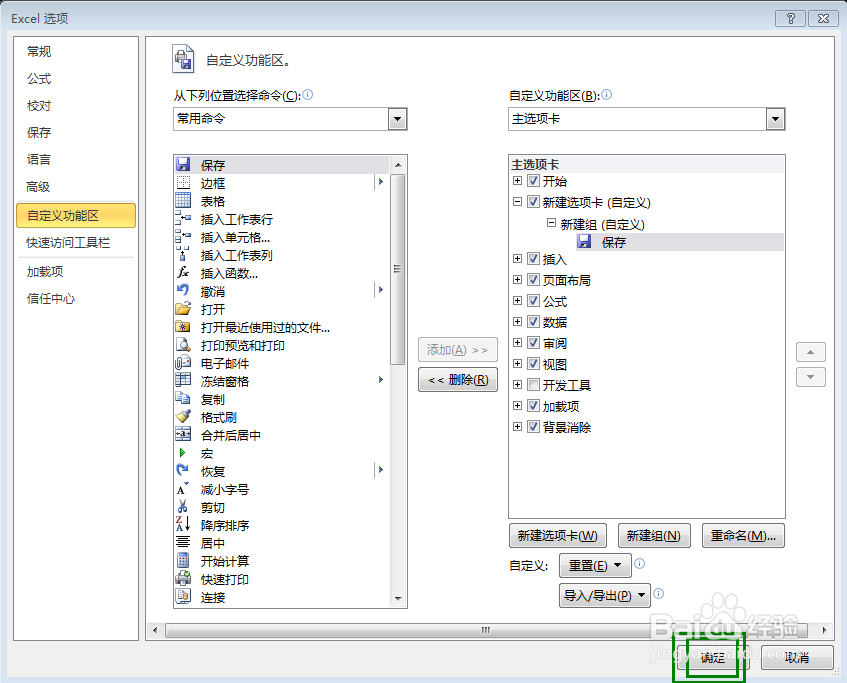Viewport: 847px width, 683px height.
Task: Click the 打开最近使用过的文件 icon
Action: (183, 326)
